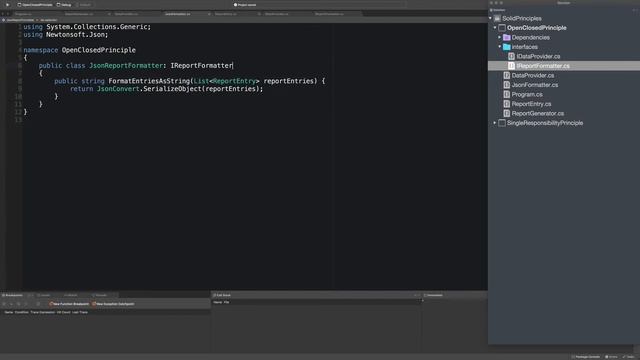Click Newtonsoft.Json in the using line
The width and height of the screenshot is (640, 360).
tap(76, 35)
